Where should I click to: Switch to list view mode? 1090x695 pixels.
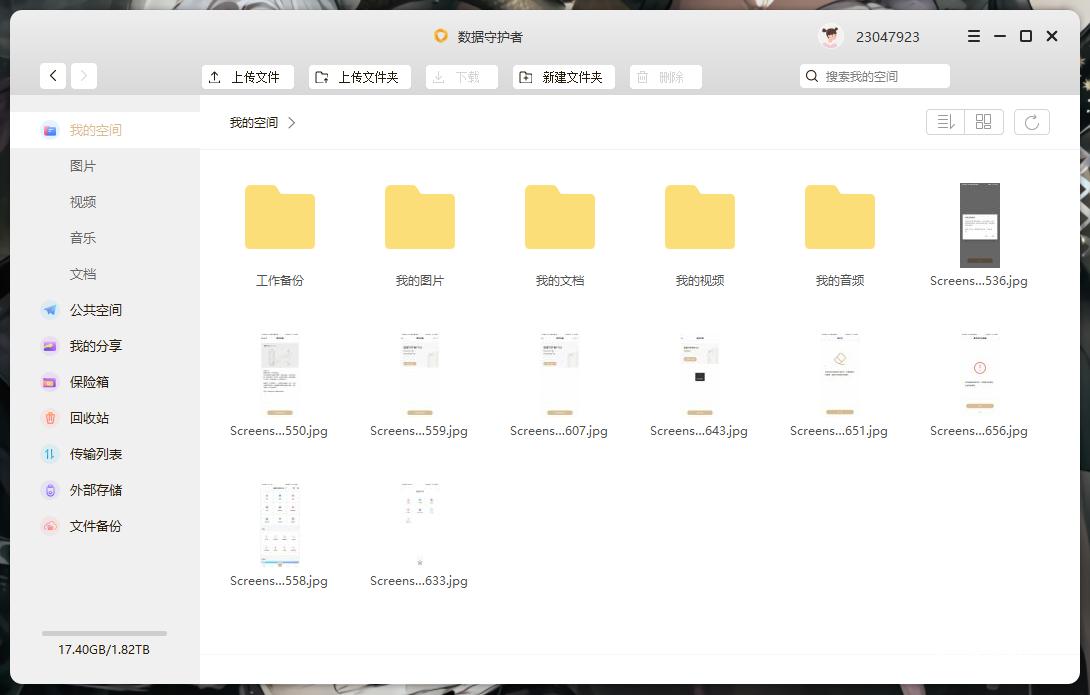pos(945,121)
